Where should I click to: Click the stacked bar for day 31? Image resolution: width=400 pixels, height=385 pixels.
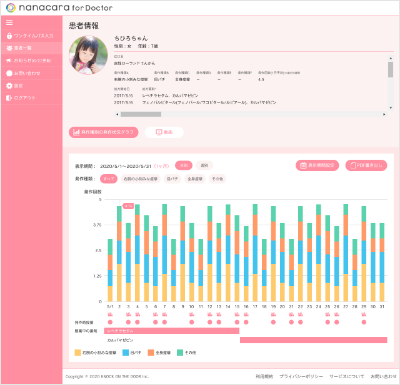382,262
